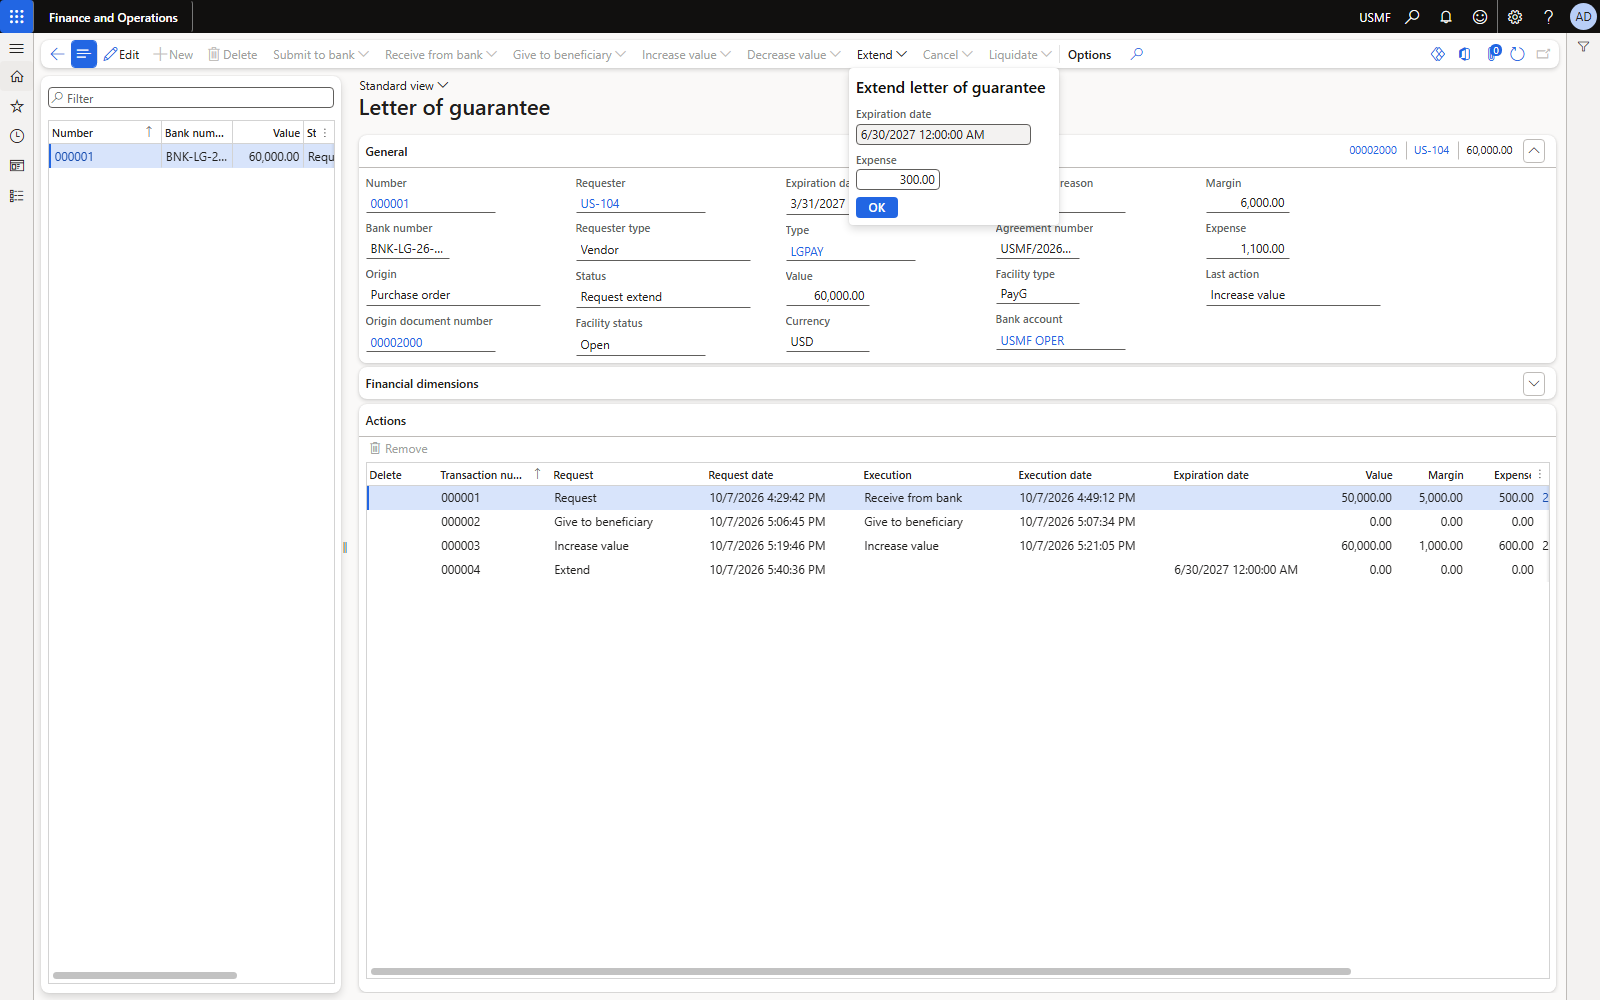
Task: Open help question mark icon
Action: 1548,17
